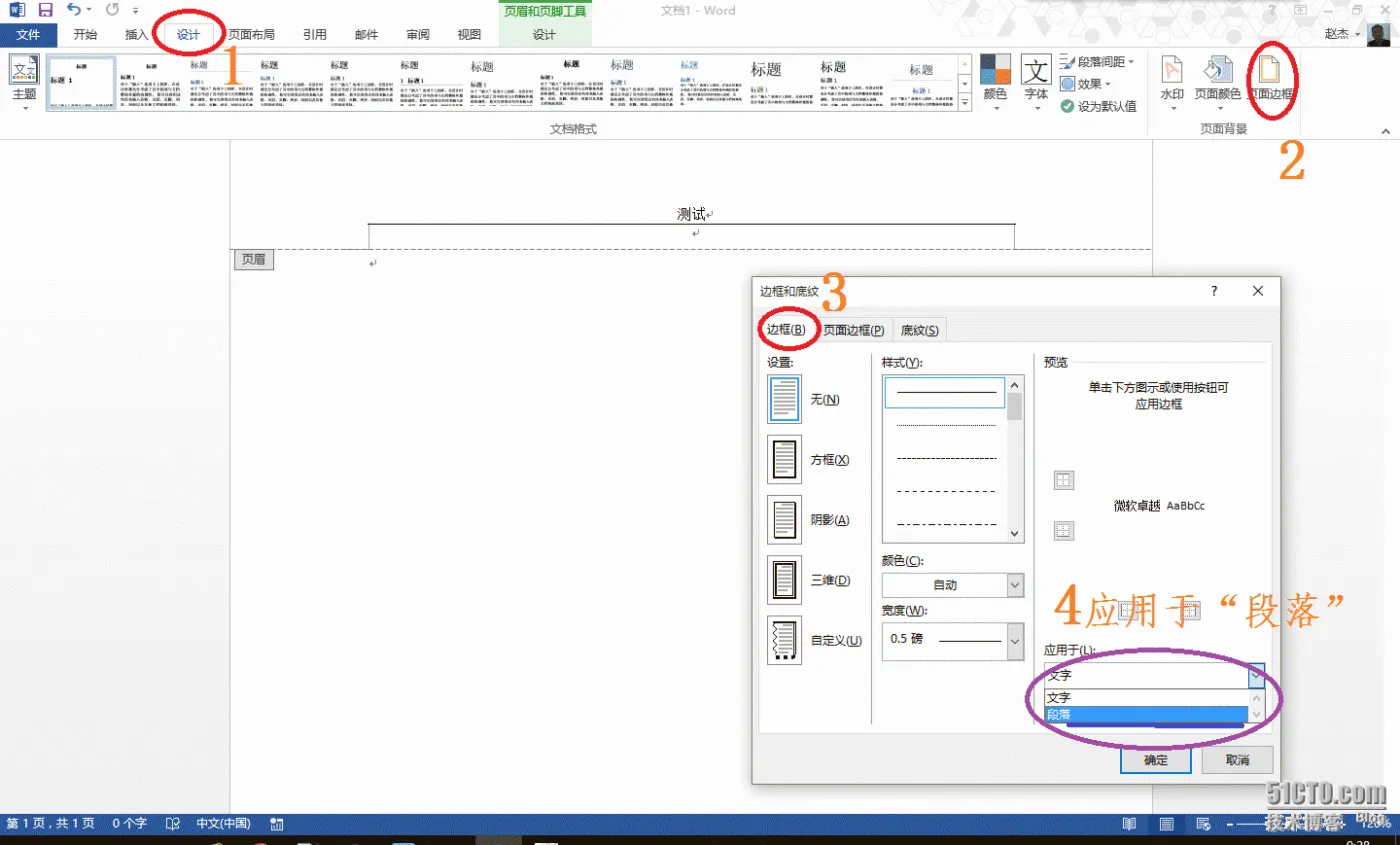Click the 应用于 dropdown arrow

(x=1256, y=675)
